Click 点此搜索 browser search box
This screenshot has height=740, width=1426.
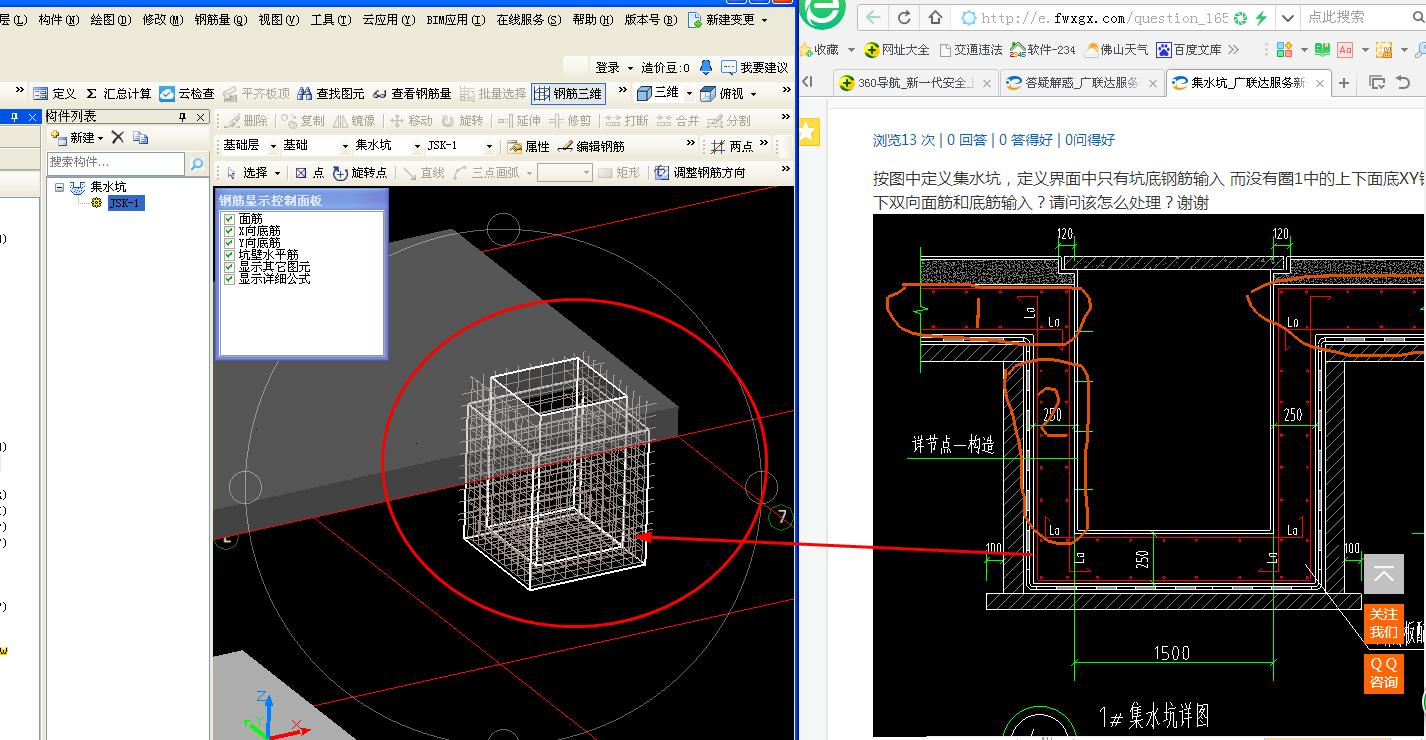click(1352, 17)
